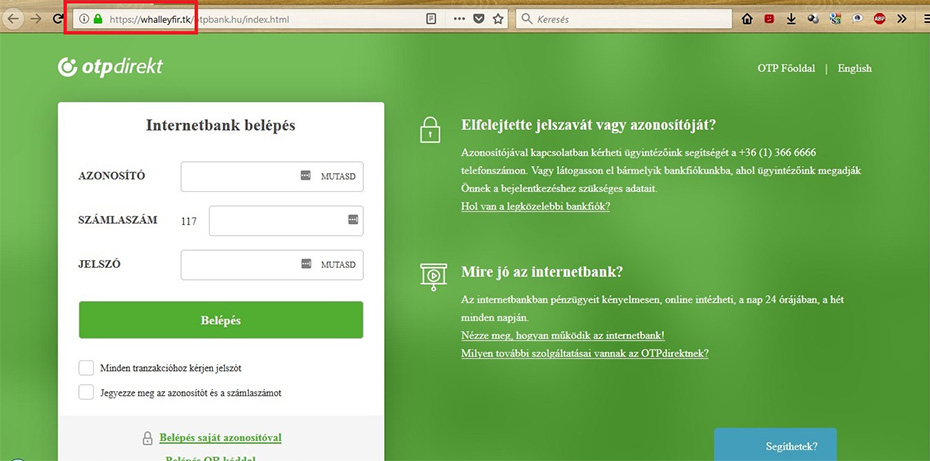Open the Downloads arrow in the toolbar
Screen dimensions: 930x461
click(791, 19)
